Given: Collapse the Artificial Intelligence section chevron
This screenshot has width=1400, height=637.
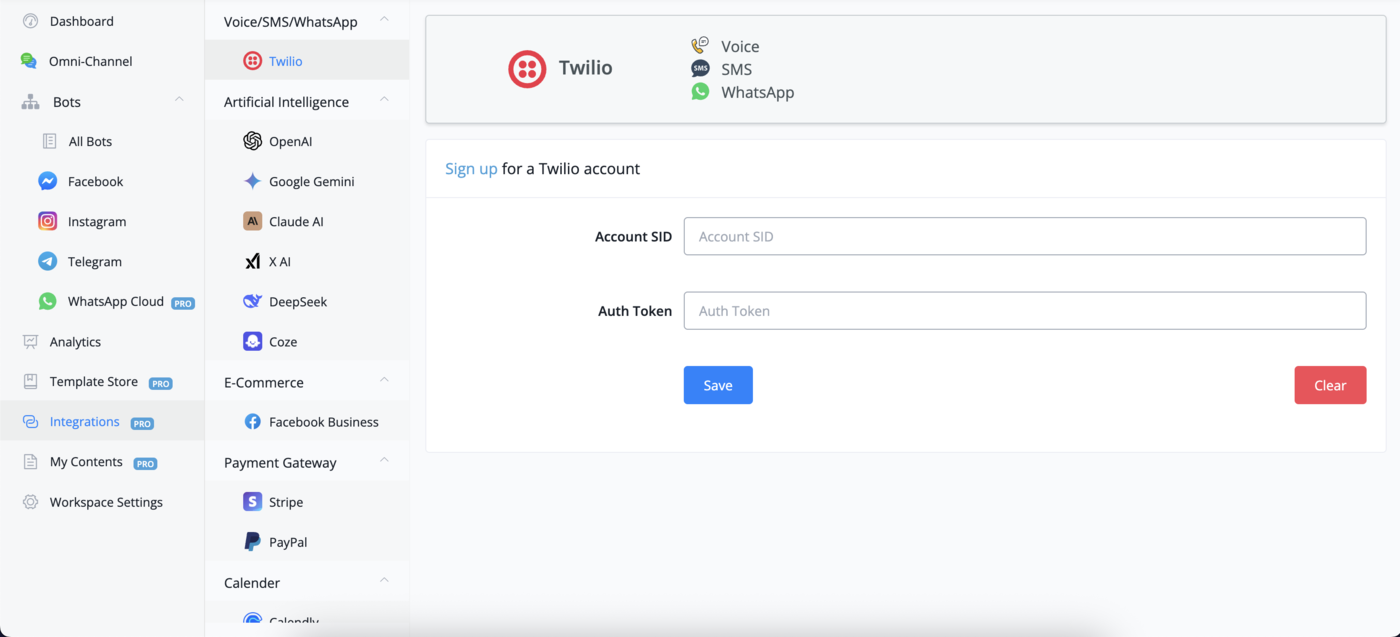Looking at the screenshot, I should pyautogui.click(x=384, y=100).
